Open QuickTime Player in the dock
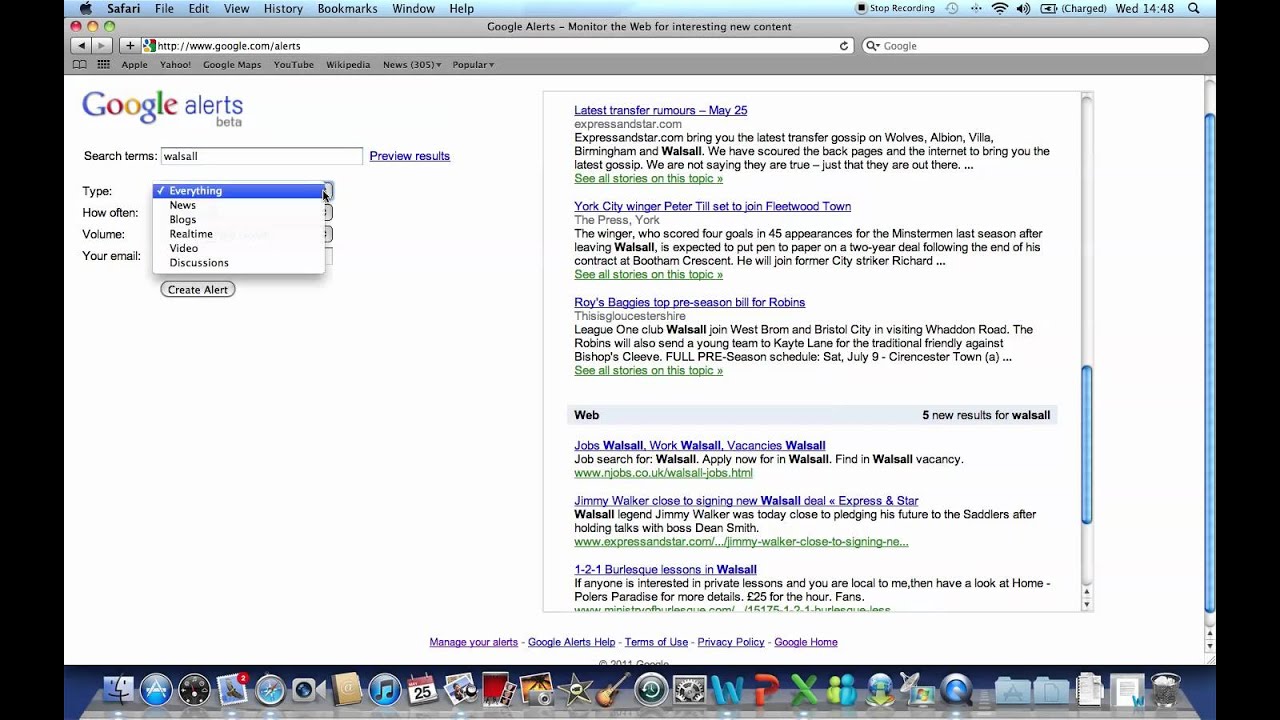Viewport: 1280px width, 720px height. pos(956,689)
